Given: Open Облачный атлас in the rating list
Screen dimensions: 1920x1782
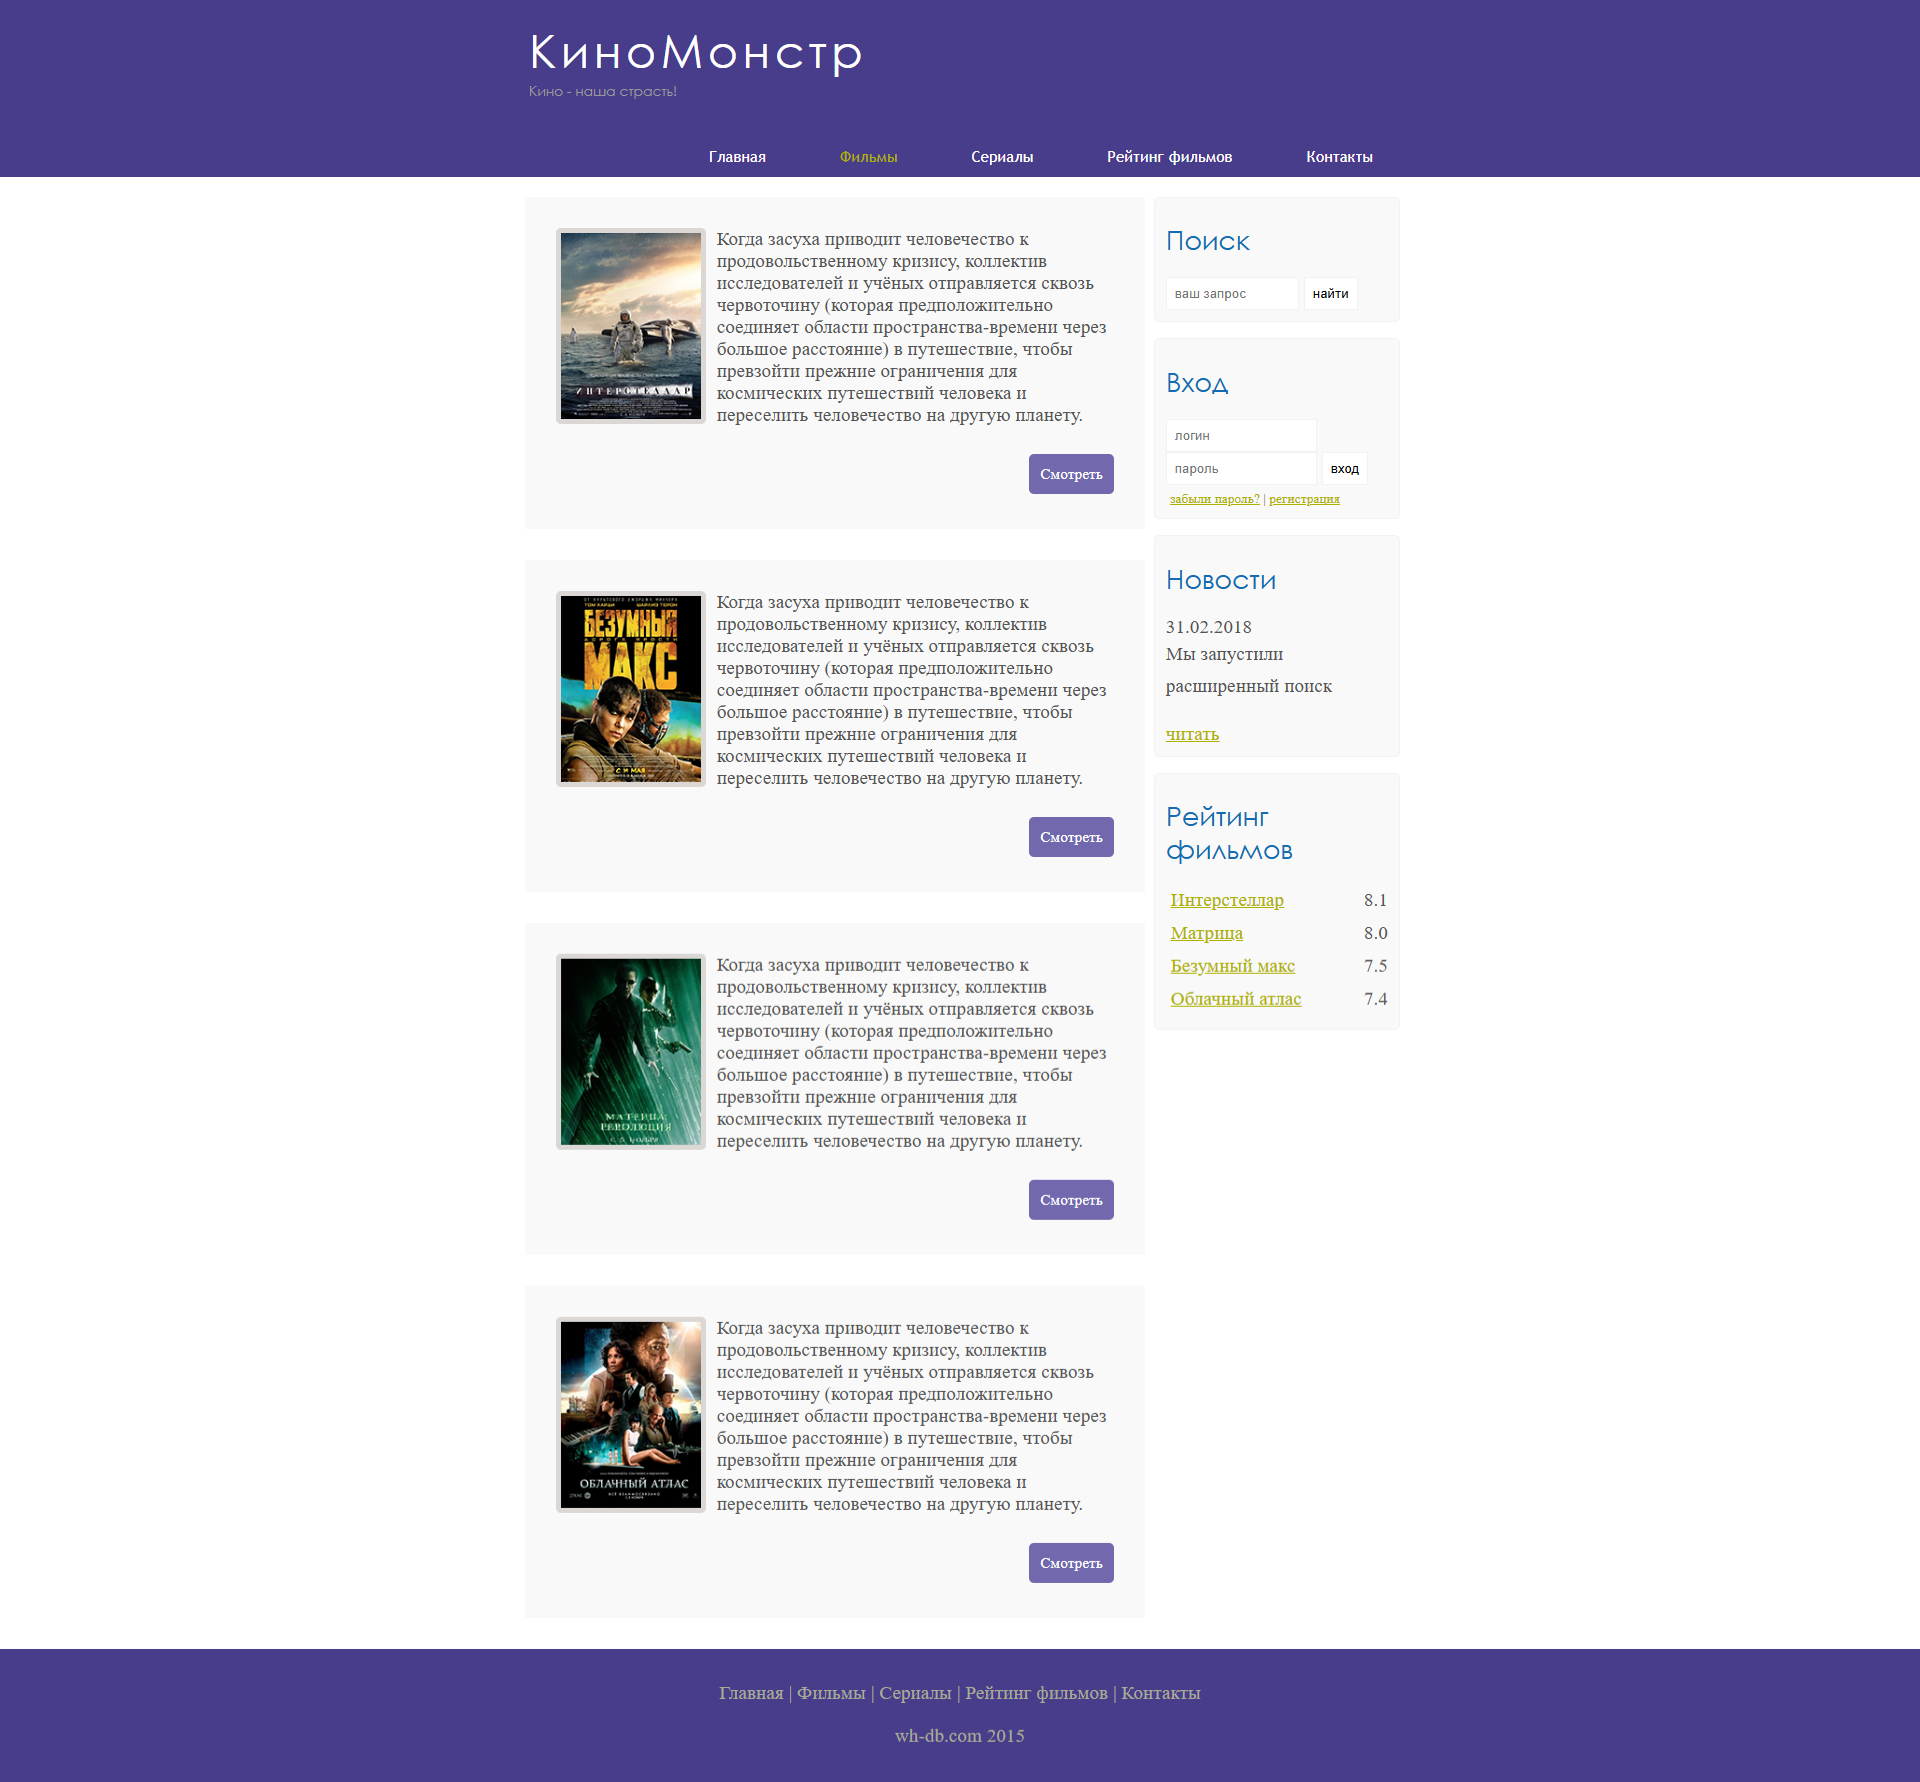Looking at the screenshot, I should tap(1235, 999).
